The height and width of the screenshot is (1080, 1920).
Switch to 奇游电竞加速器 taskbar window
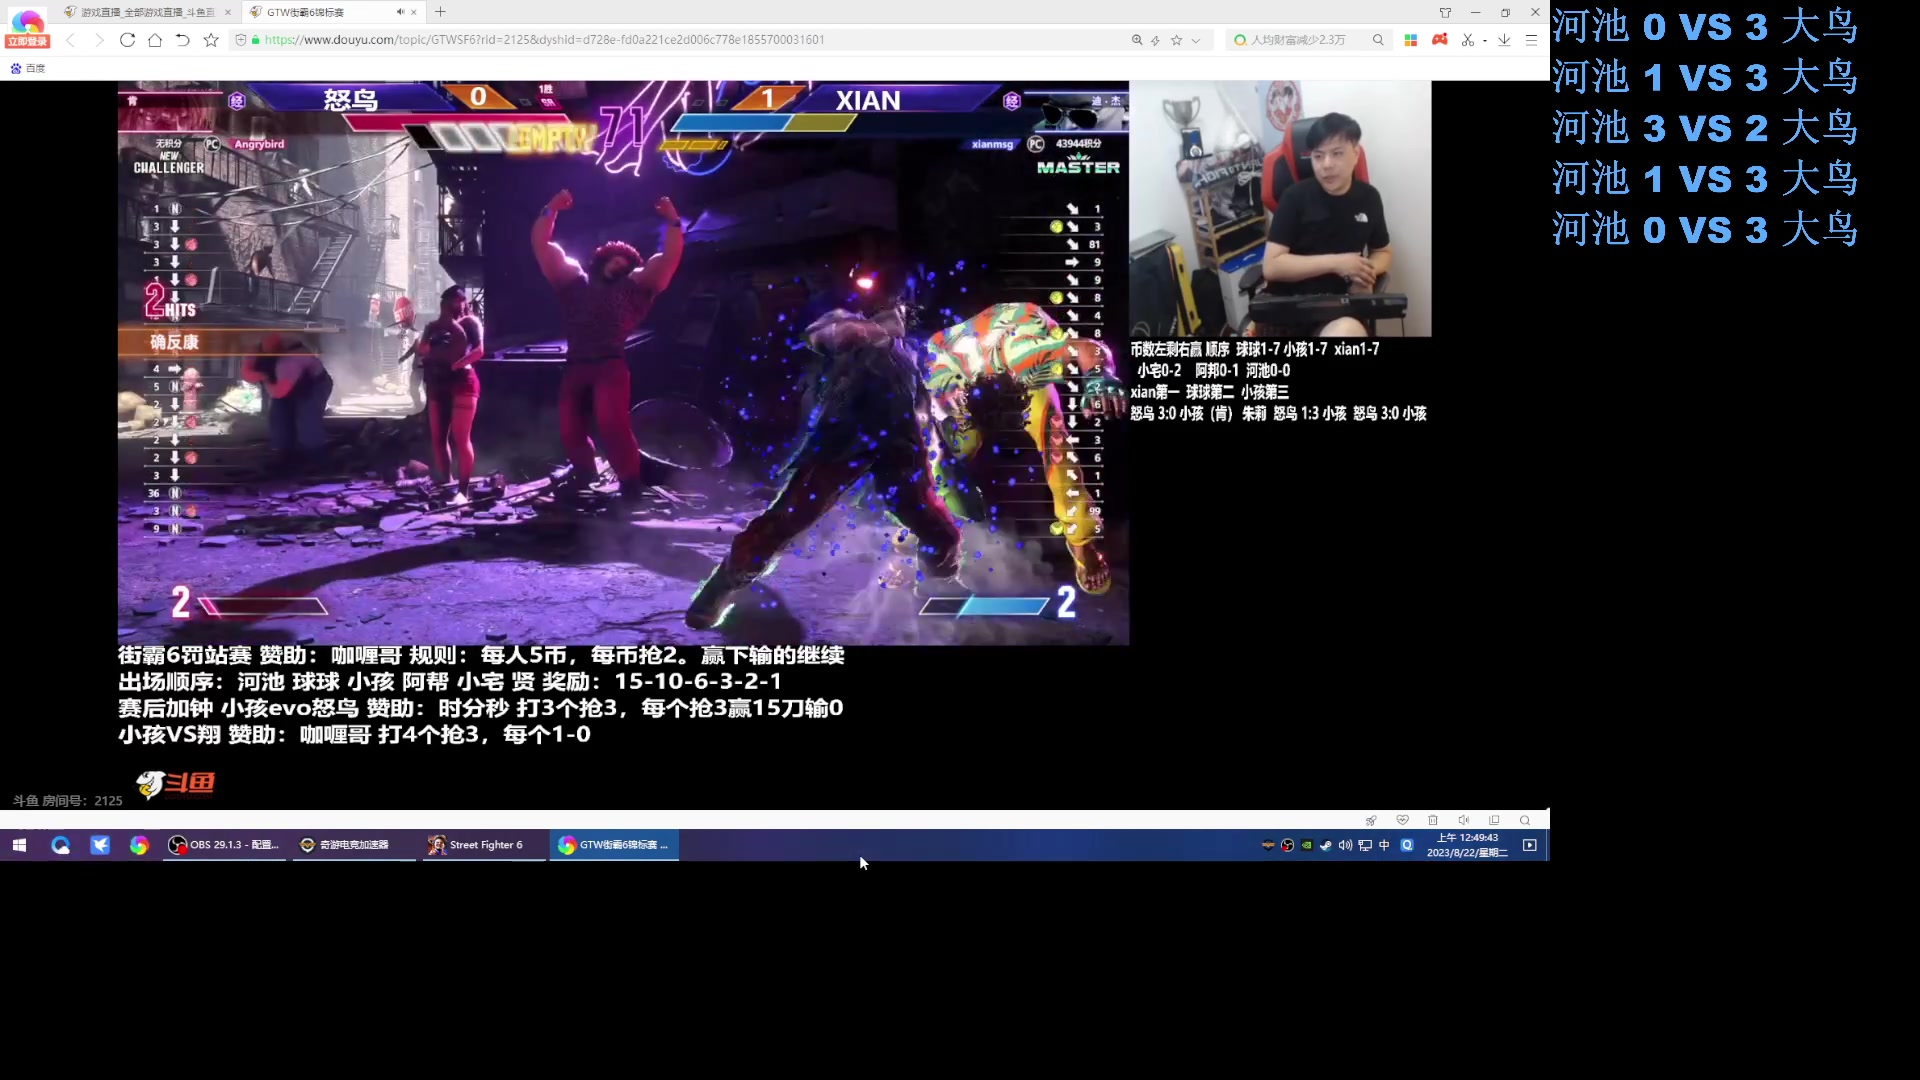coord(354,845)
